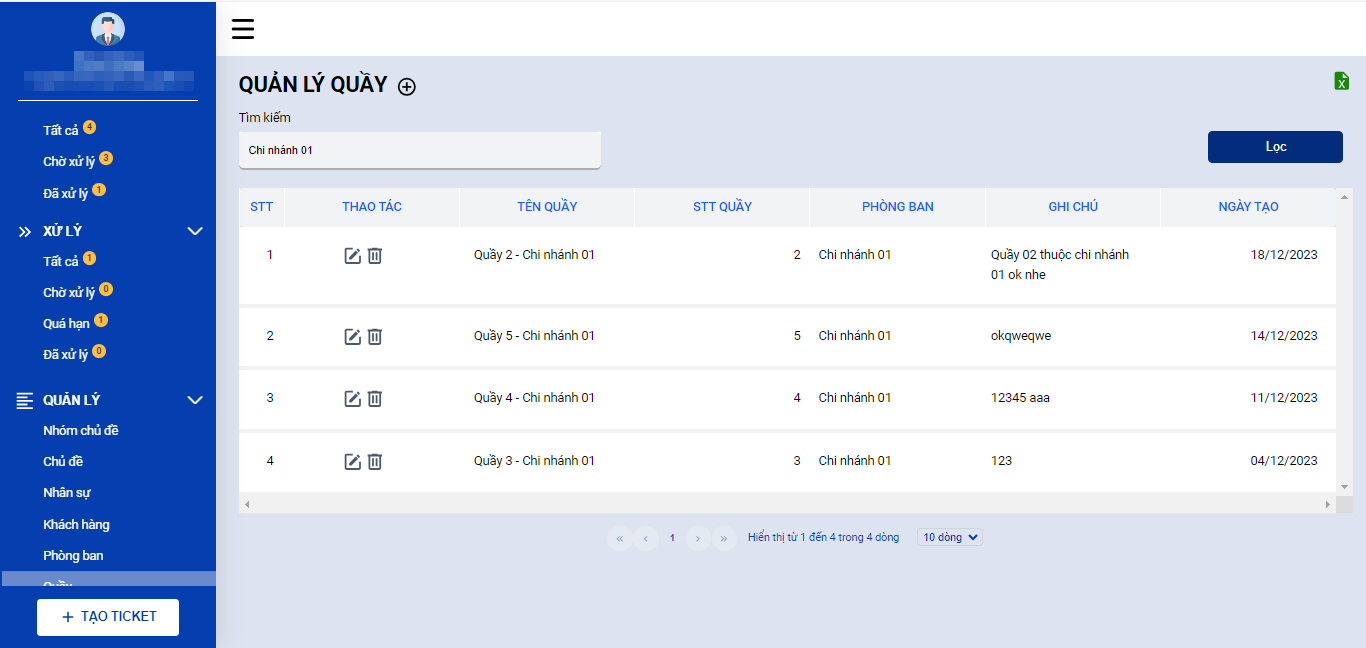Edit Quầy 4 - Chi nhánh 01 row
1366x648 pixels.
(352, 399)
